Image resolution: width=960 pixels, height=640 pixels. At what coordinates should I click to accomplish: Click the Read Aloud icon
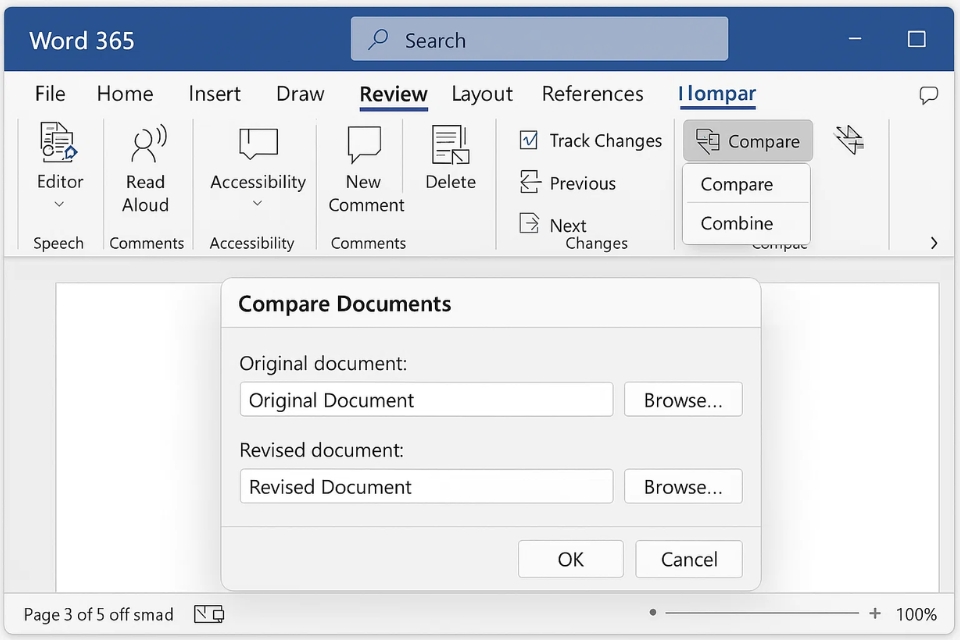tap(146, 144)
